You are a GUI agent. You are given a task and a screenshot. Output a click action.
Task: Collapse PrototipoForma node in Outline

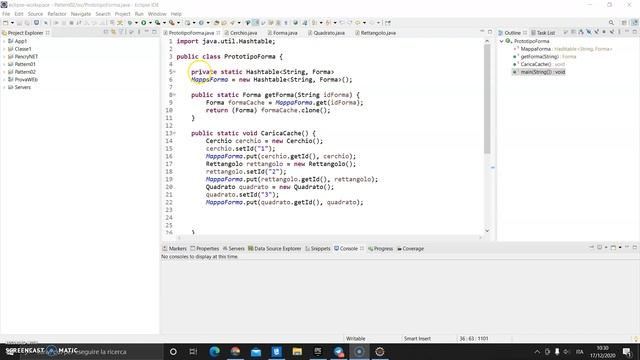[502, 41]
